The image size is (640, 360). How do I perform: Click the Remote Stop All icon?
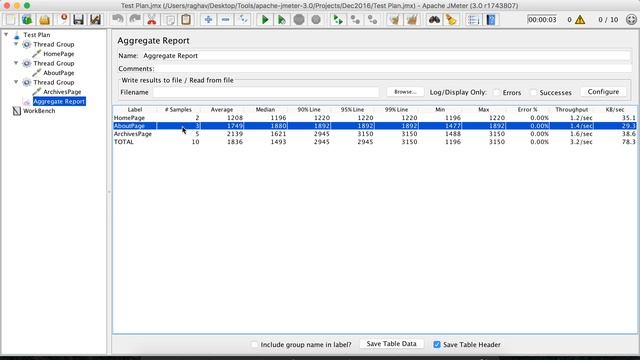[355, 20]
